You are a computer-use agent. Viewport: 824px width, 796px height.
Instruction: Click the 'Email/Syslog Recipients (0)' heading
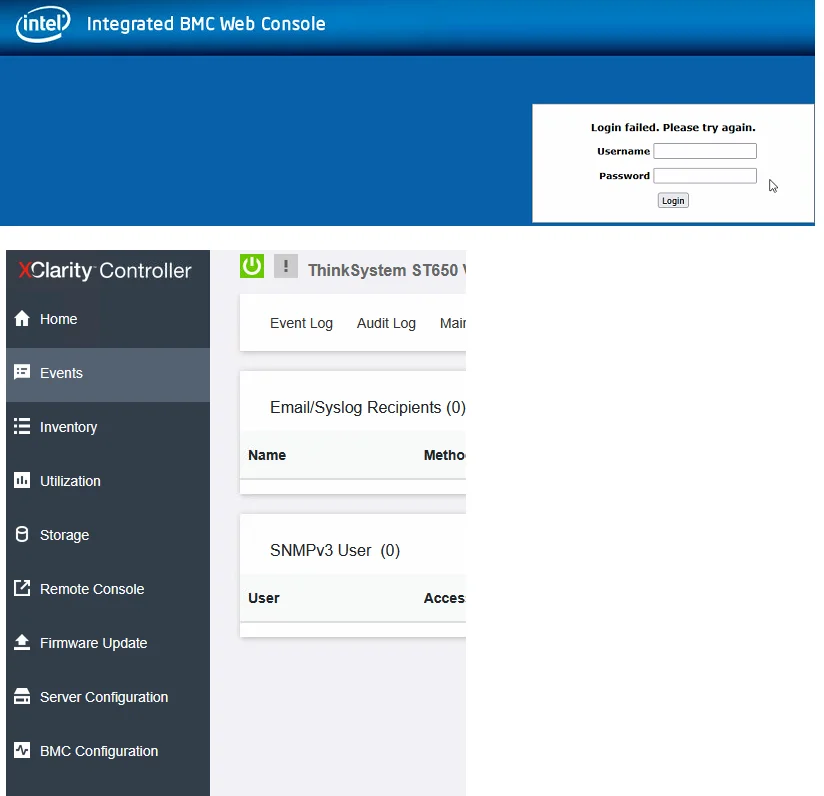[x=367, y=408]
